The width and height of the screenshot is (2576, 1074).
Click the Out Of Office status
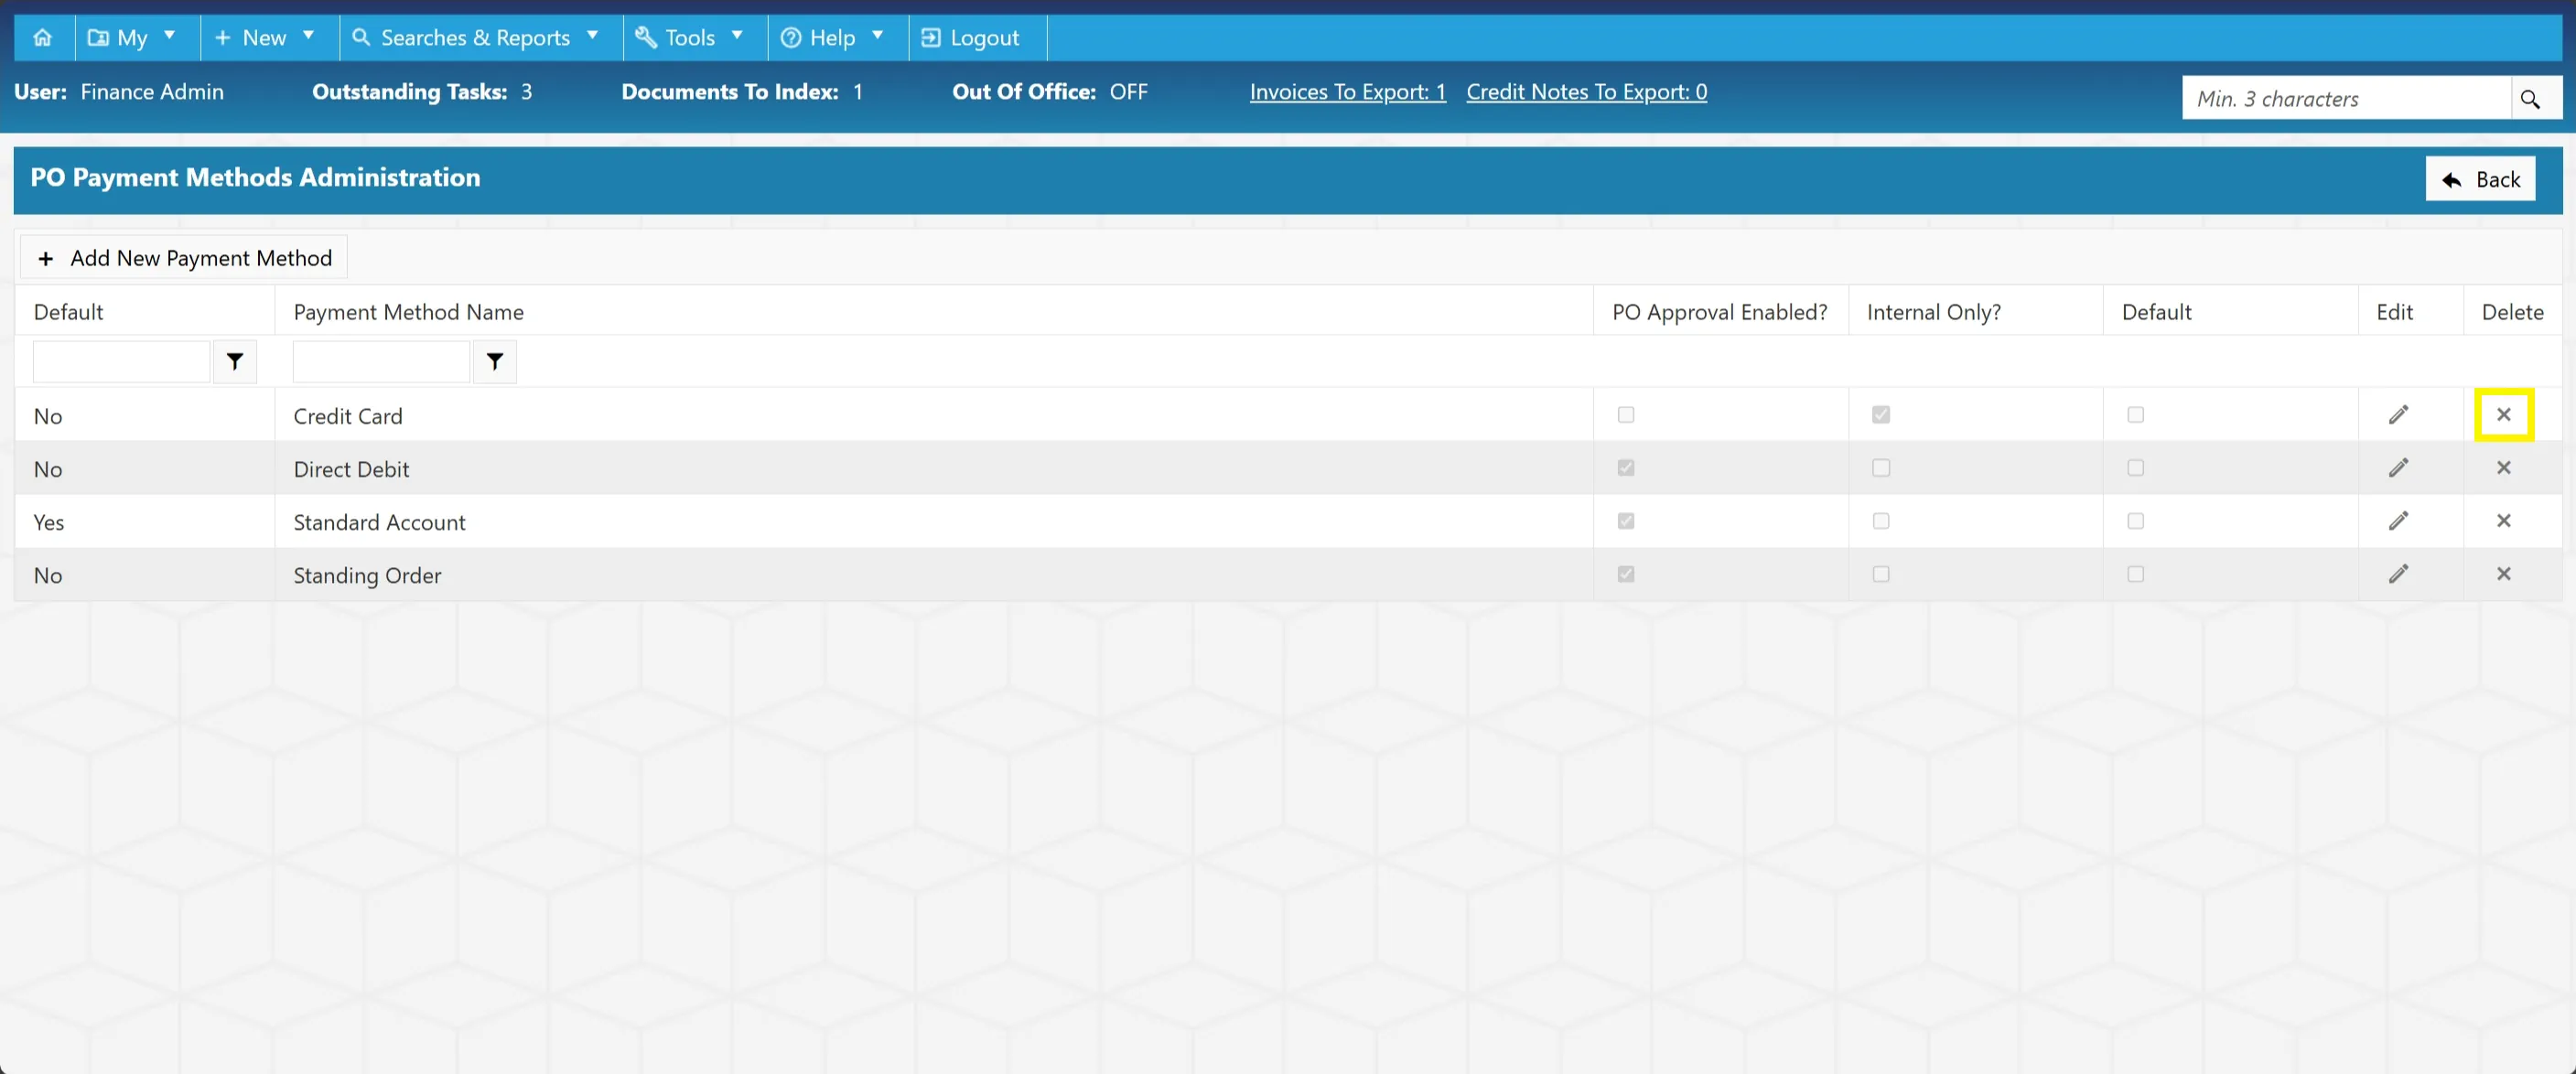pyautogui.click(x=1129, y=92)
